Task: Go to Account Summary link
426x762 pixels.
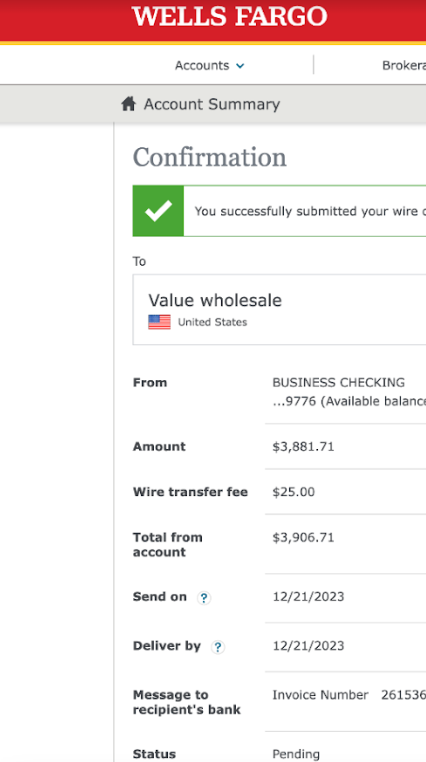Action: pyautogui.click(x=212, y=104)
